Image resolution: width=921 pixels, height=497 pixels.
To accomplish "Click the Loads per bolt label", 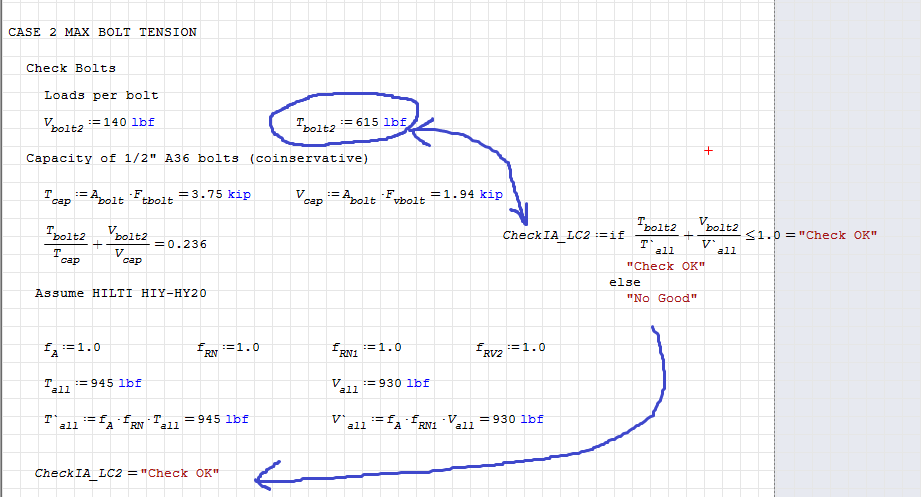I will click(x=101, y=95).
